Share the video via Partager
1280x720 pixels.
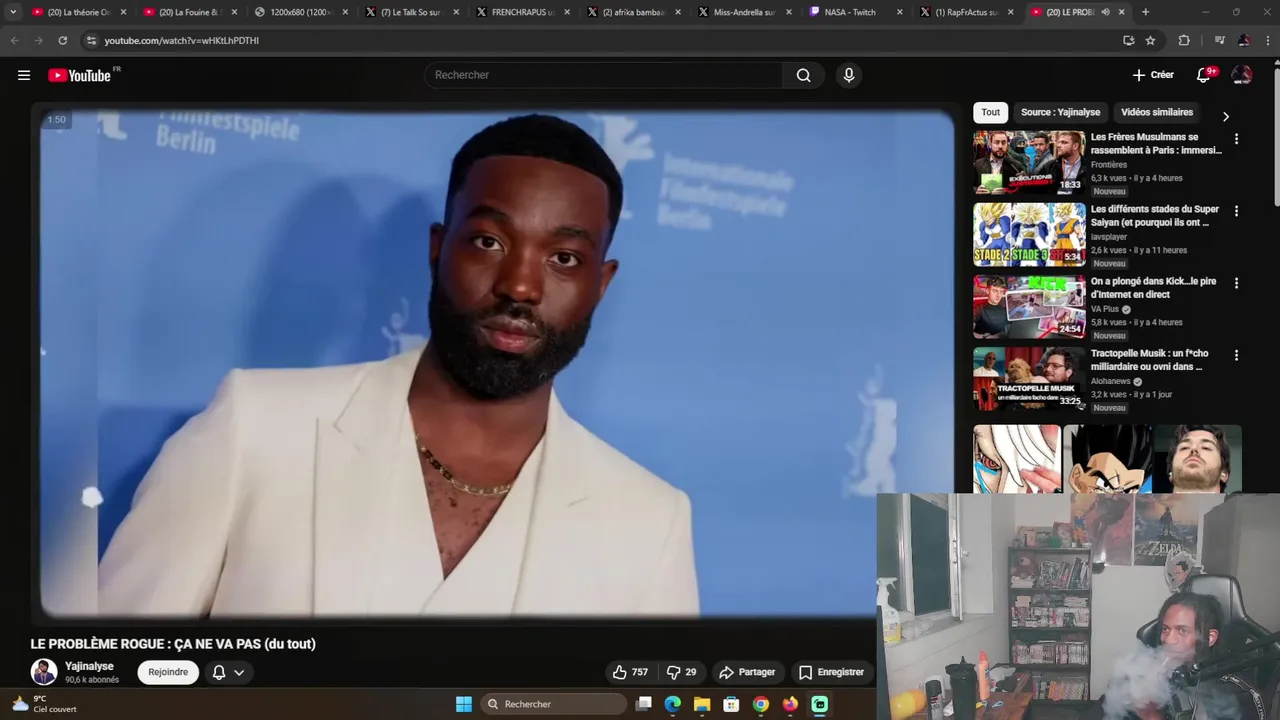(x=747, y=672)
